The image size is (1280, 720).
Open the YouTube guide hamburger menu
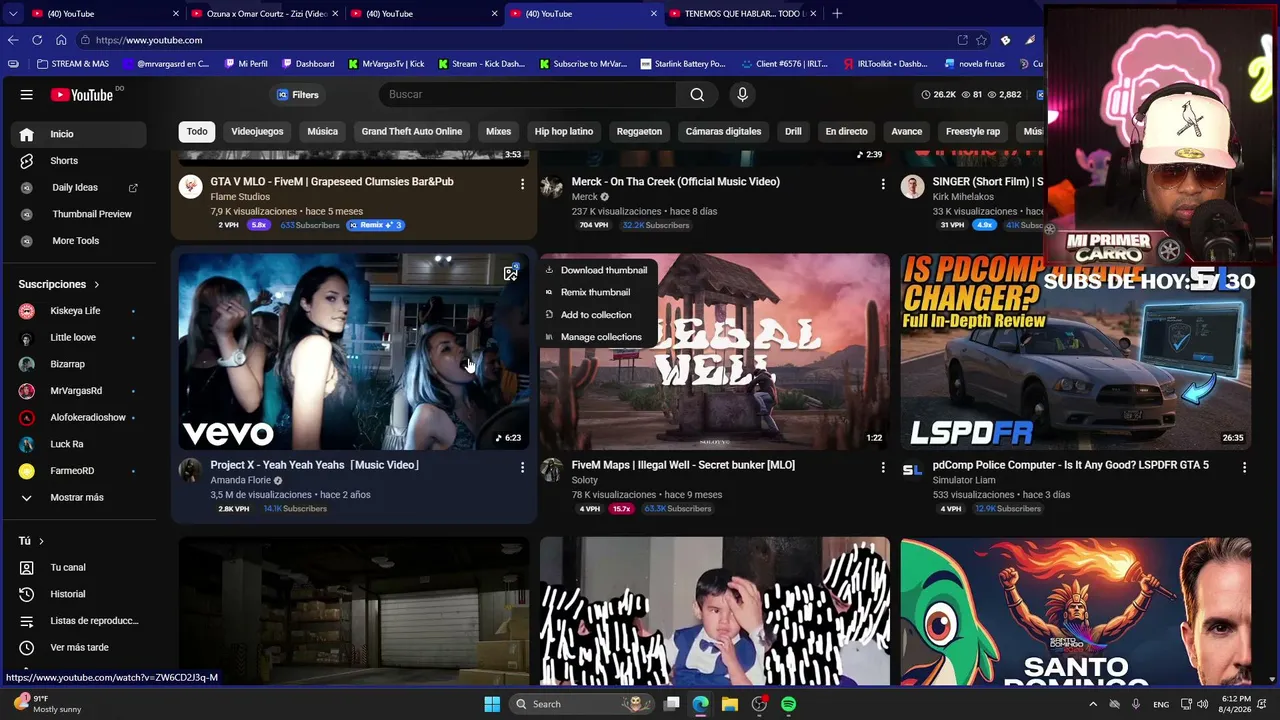pos(27,95)
